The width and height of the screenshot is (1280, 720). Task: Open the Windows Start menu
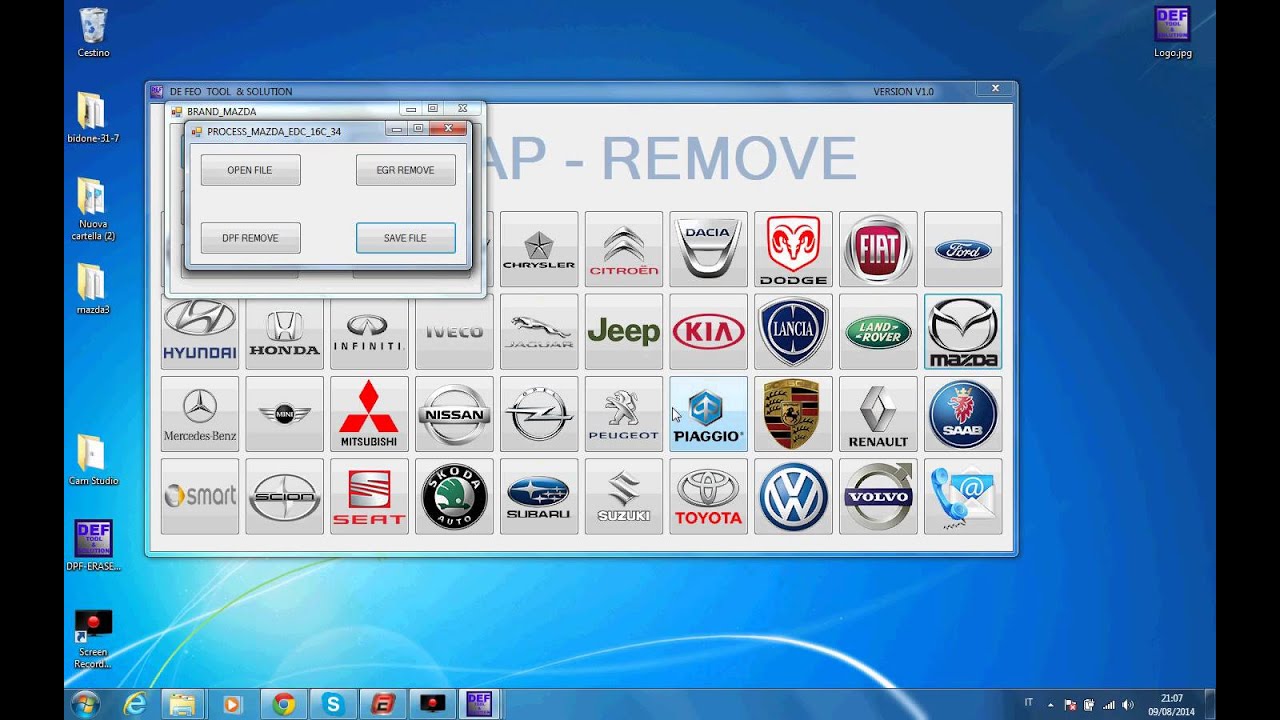click(x=85, y=704)
